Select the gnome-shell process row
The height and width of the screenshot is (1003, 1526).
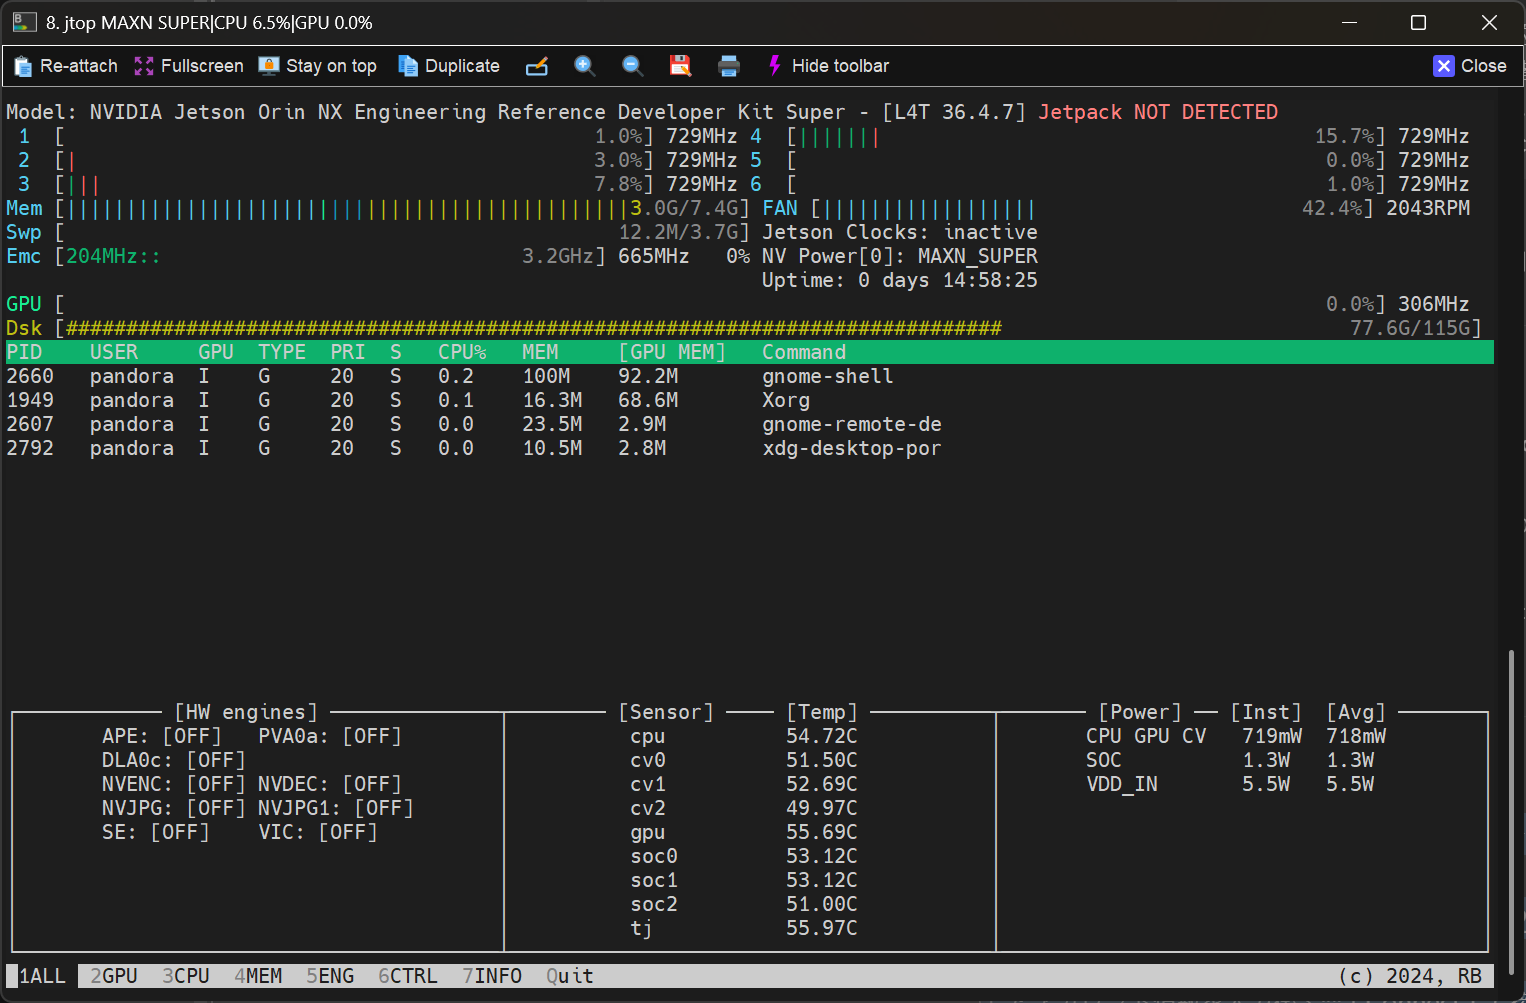[750, 376]
